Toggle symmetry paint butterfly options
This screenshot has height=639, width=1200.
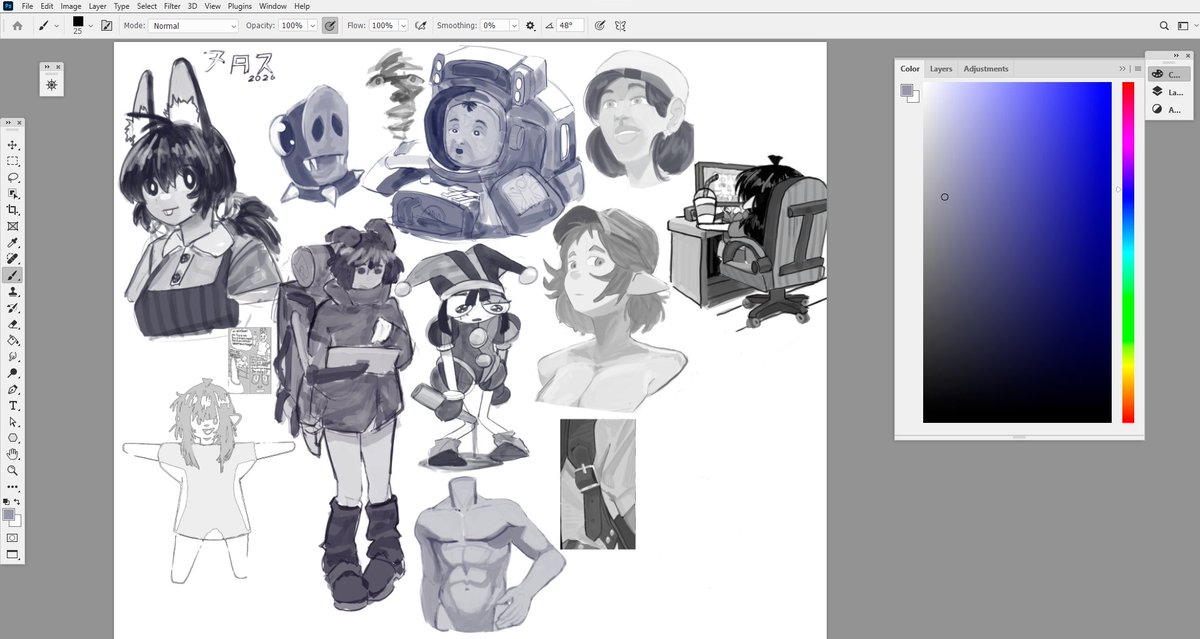pyautogui.click(x=621, y=25)
